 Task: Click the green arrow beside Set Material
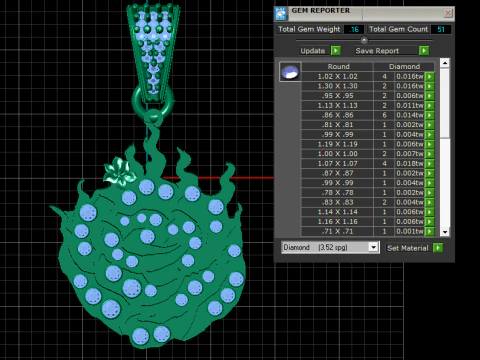click(438, 248)
